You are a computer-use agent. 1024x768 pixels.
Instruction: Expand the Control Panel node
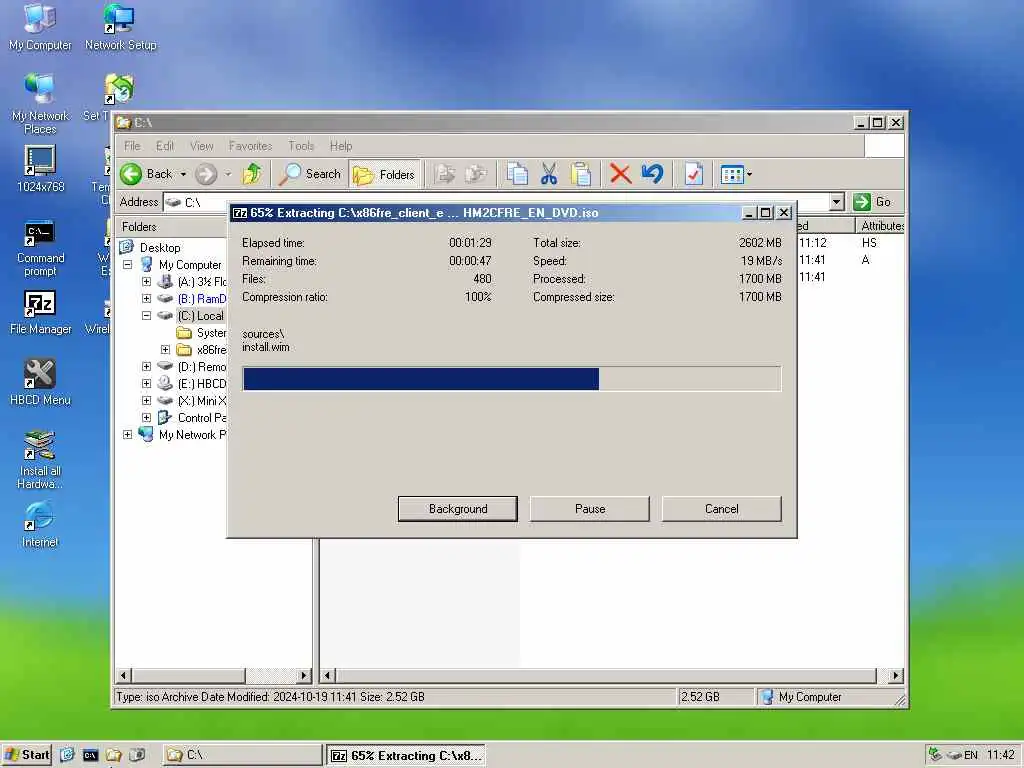click(x=146, y=417)
